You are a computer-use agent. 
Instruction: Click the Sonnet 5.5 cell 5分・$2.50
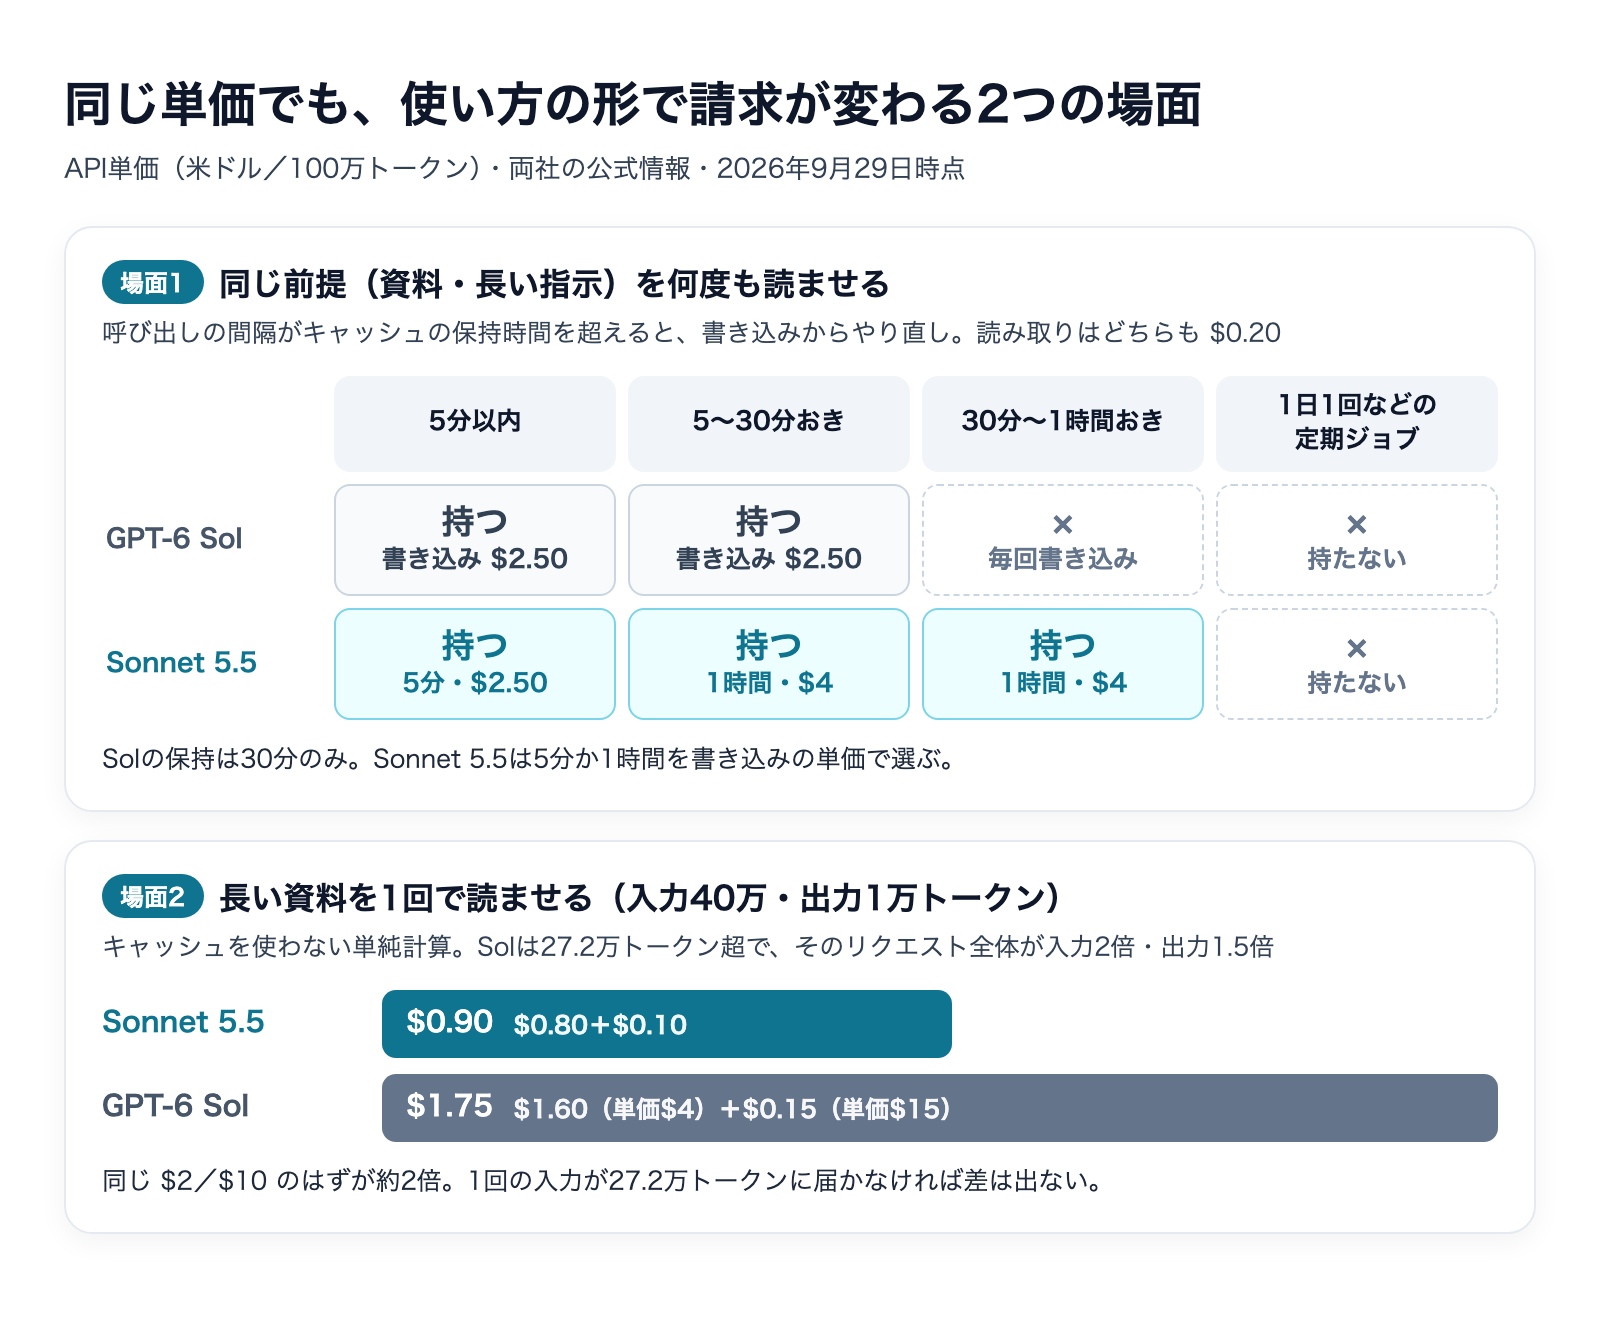click(475, 664)
